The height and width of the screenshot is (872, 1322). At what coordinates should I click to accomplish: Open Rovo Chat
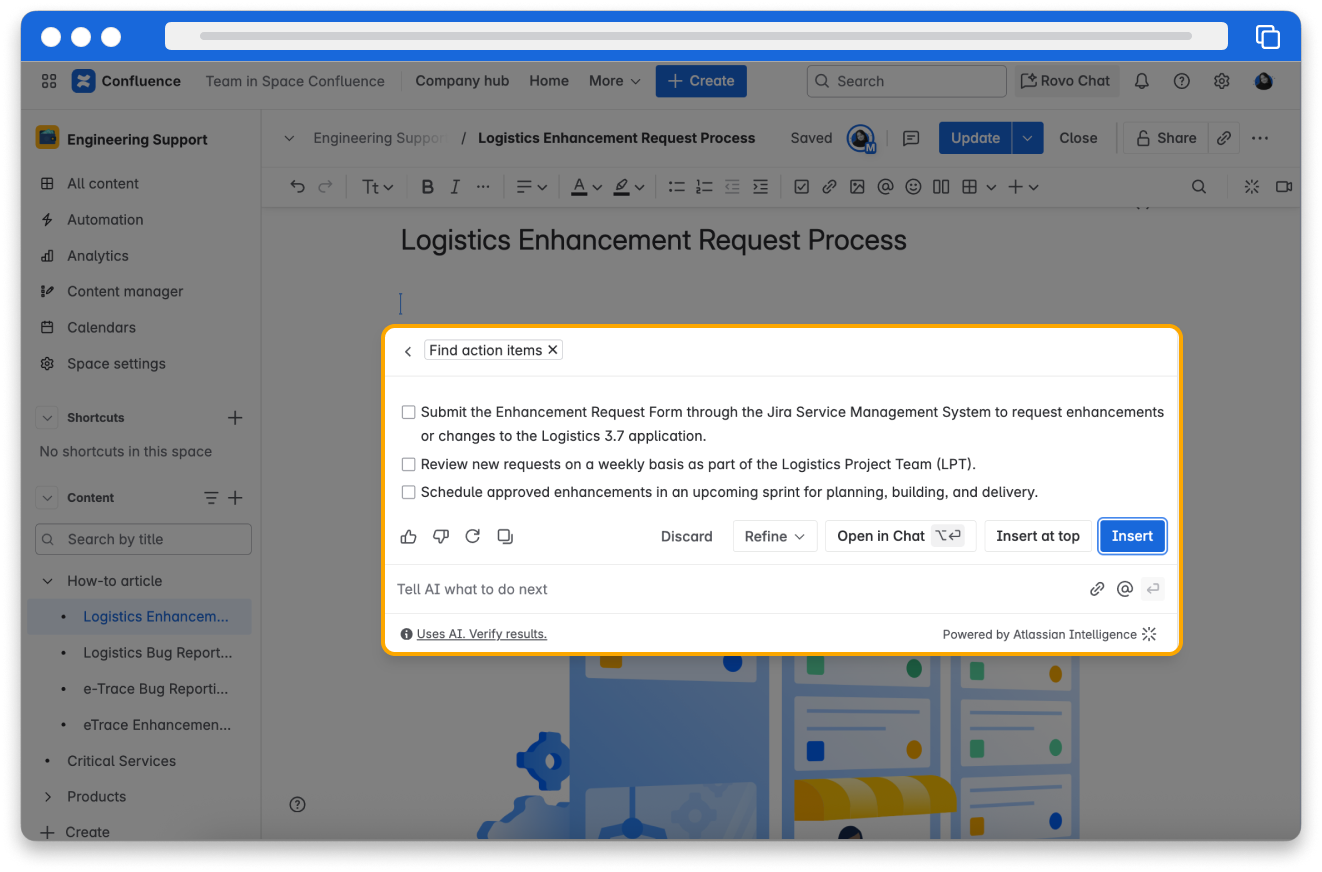coord(1066,81)
